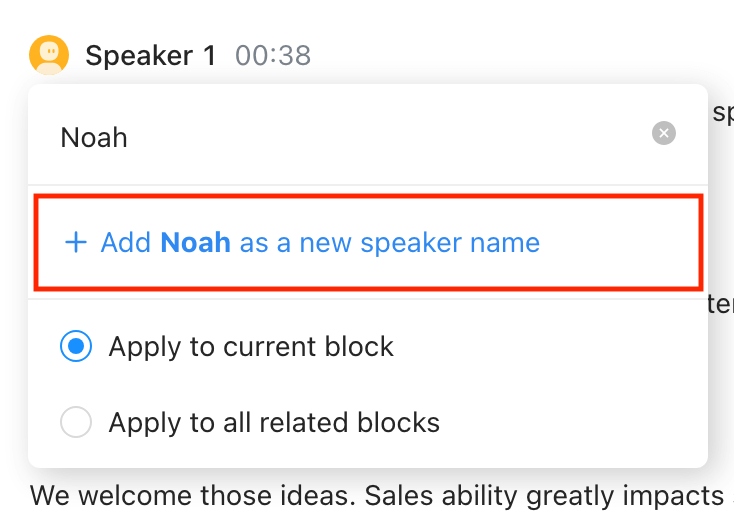Screen dimensions: 734x522
Task: Clear the speaker name field
Action: (663, 133)
